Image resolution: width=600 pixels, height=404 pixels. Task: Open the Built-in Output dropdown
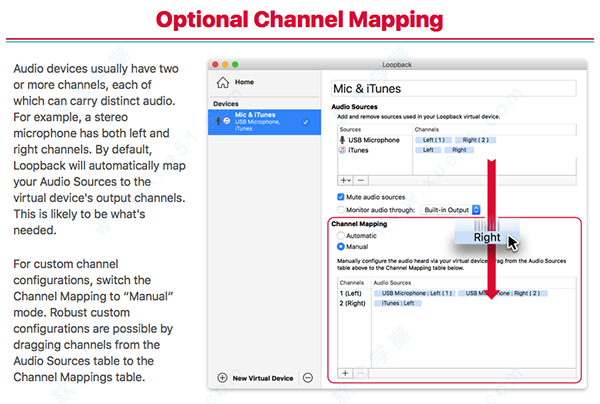[x=450, y=210]
